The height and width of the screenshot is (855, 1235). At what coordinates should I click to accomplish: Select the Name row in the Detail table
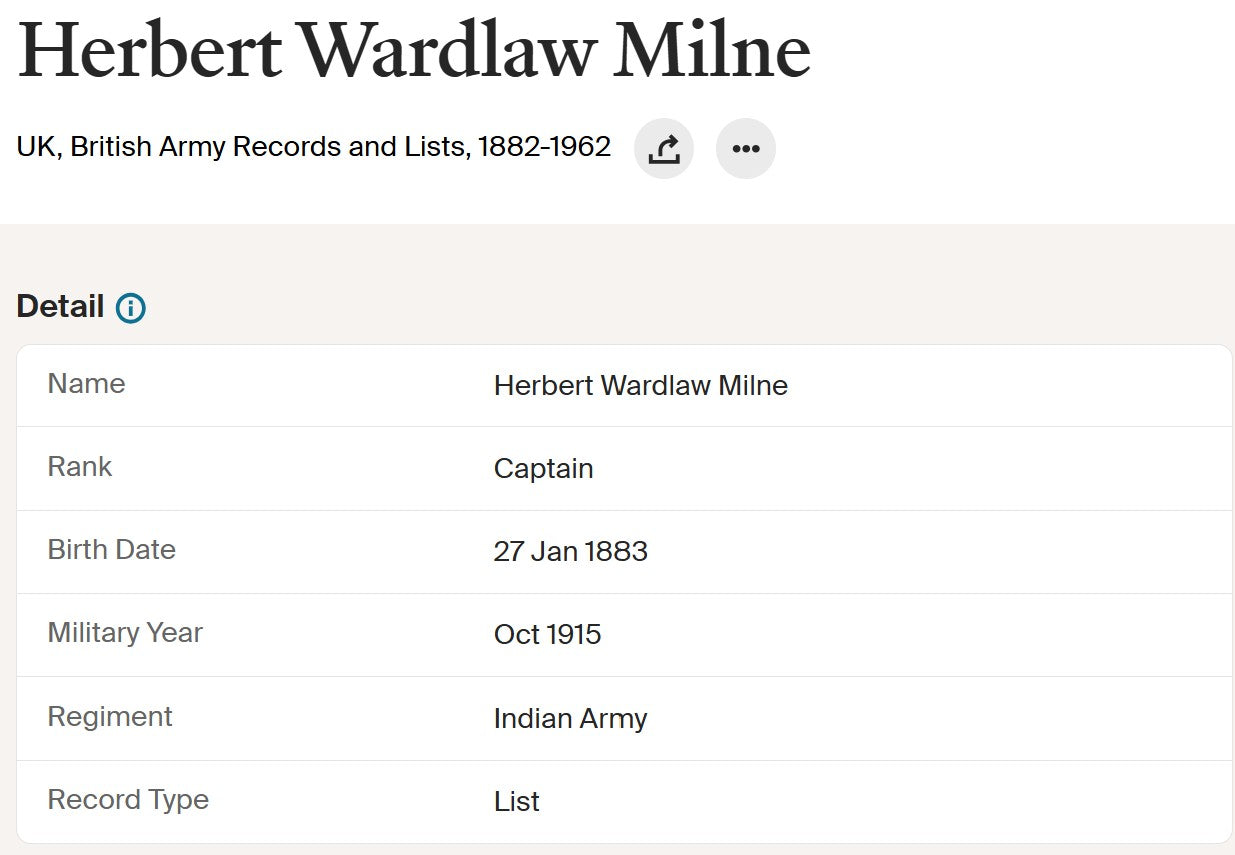point(617,386)
